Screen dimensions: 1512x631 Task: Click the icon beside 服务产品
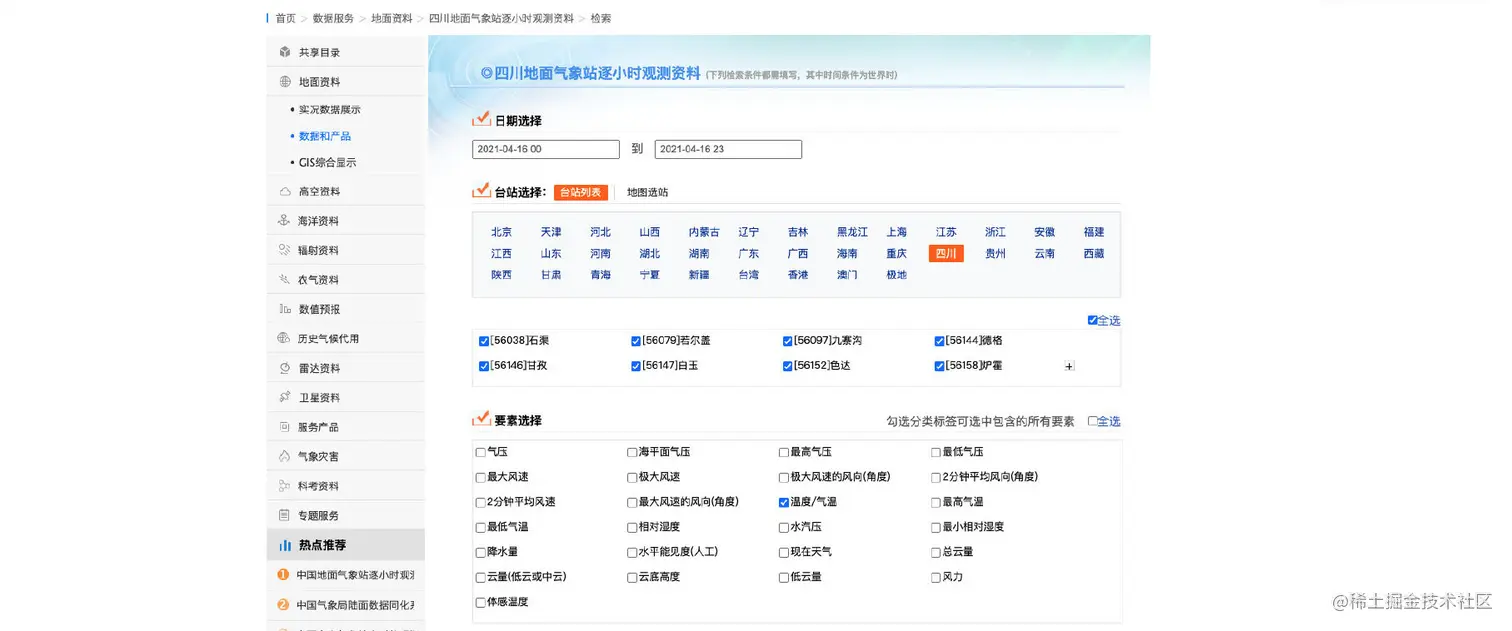tap(285, 427)
